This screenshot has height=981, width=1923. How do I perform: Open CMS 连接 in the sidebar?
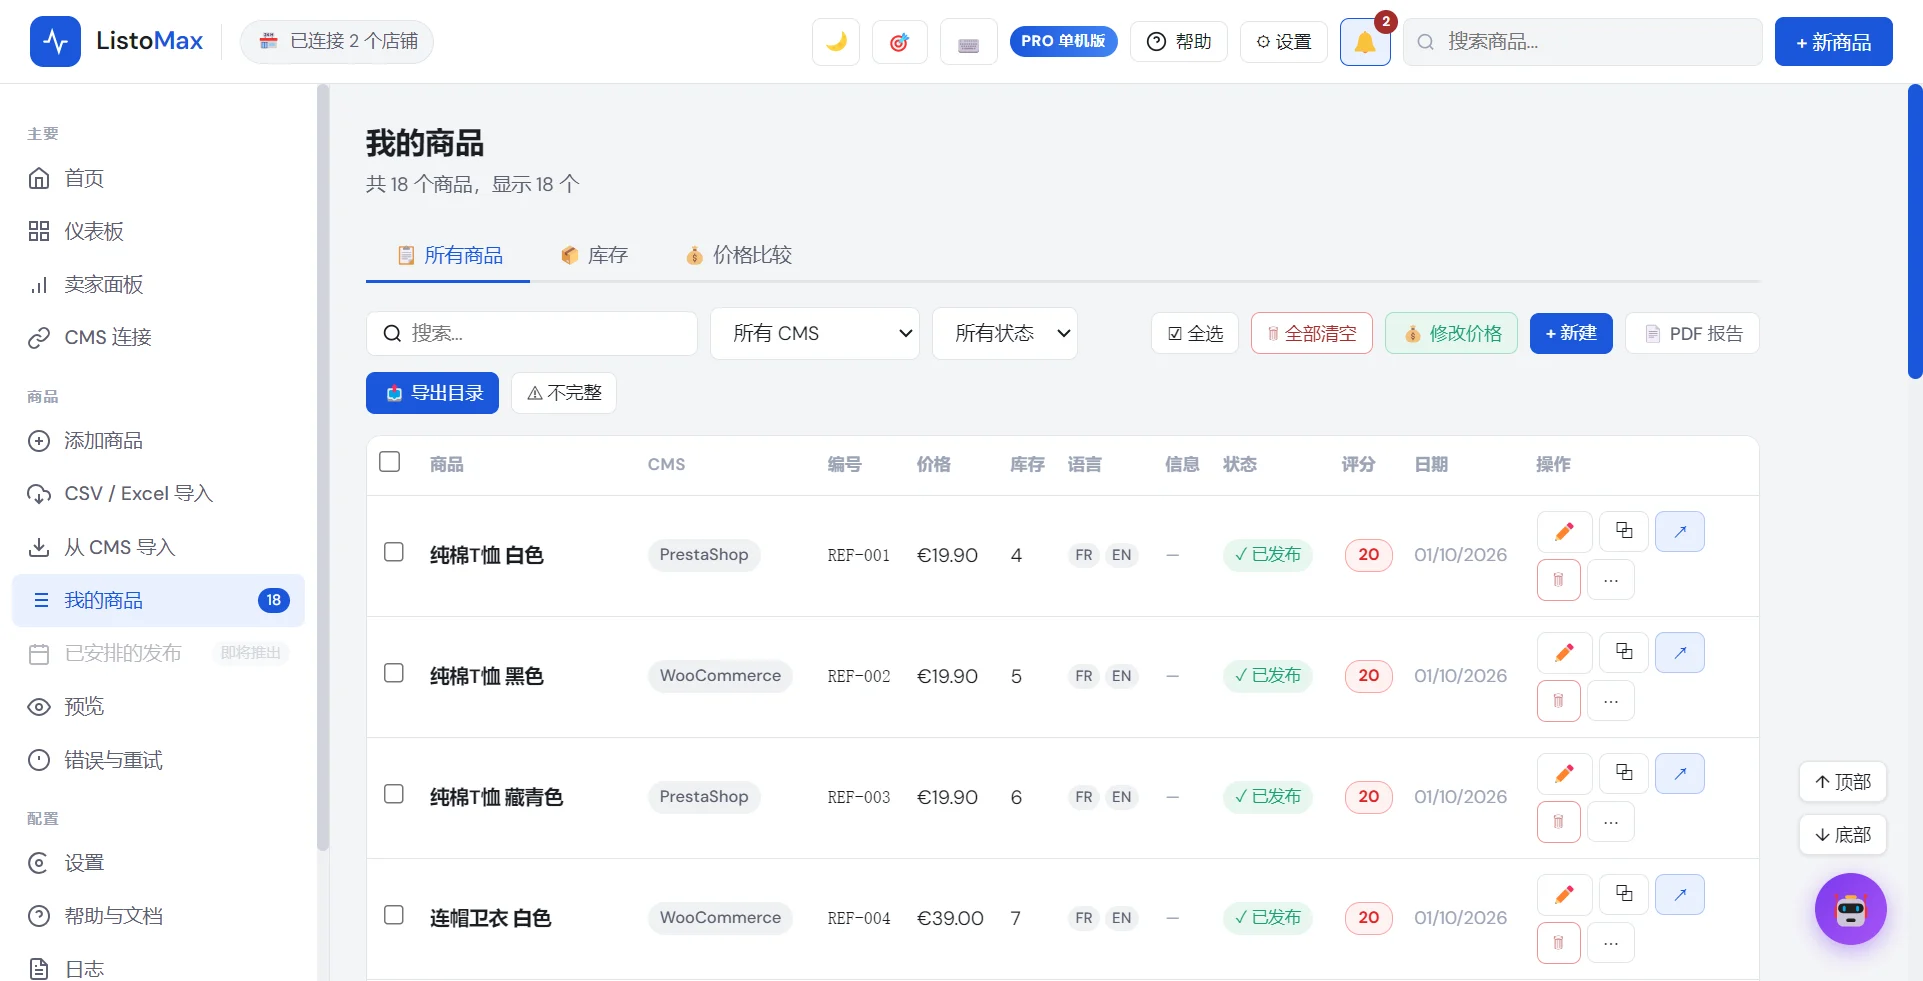point(158,337)
